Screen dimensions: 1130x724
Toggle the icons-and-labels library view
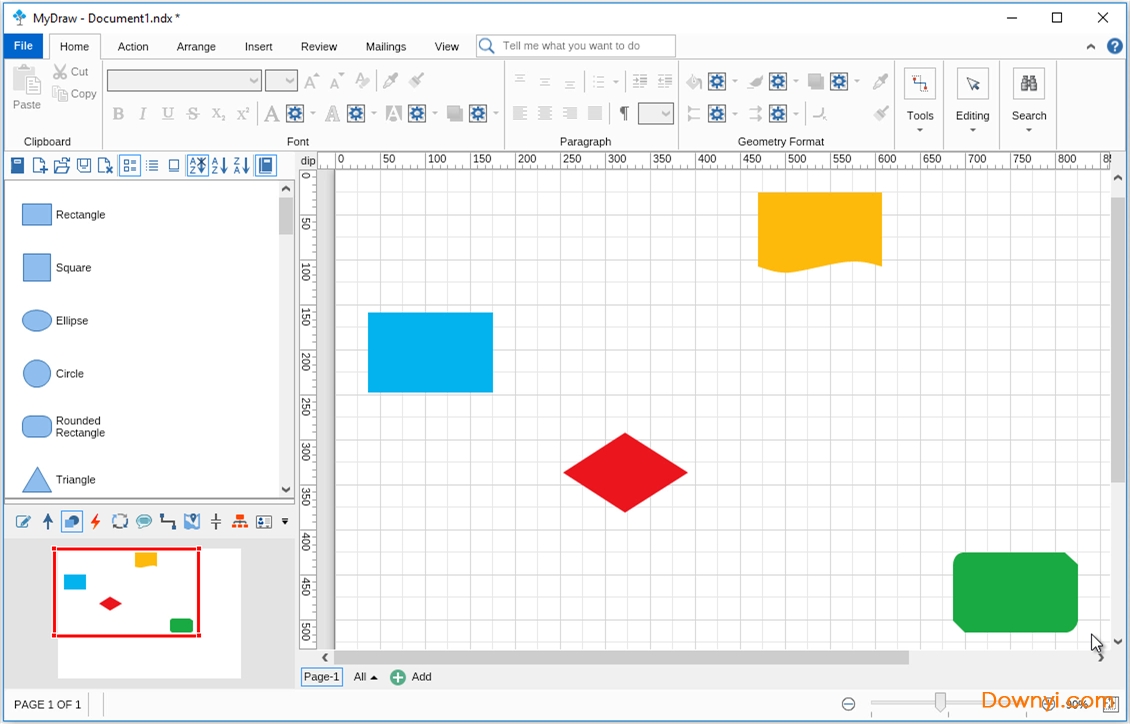tap(130, 166)
